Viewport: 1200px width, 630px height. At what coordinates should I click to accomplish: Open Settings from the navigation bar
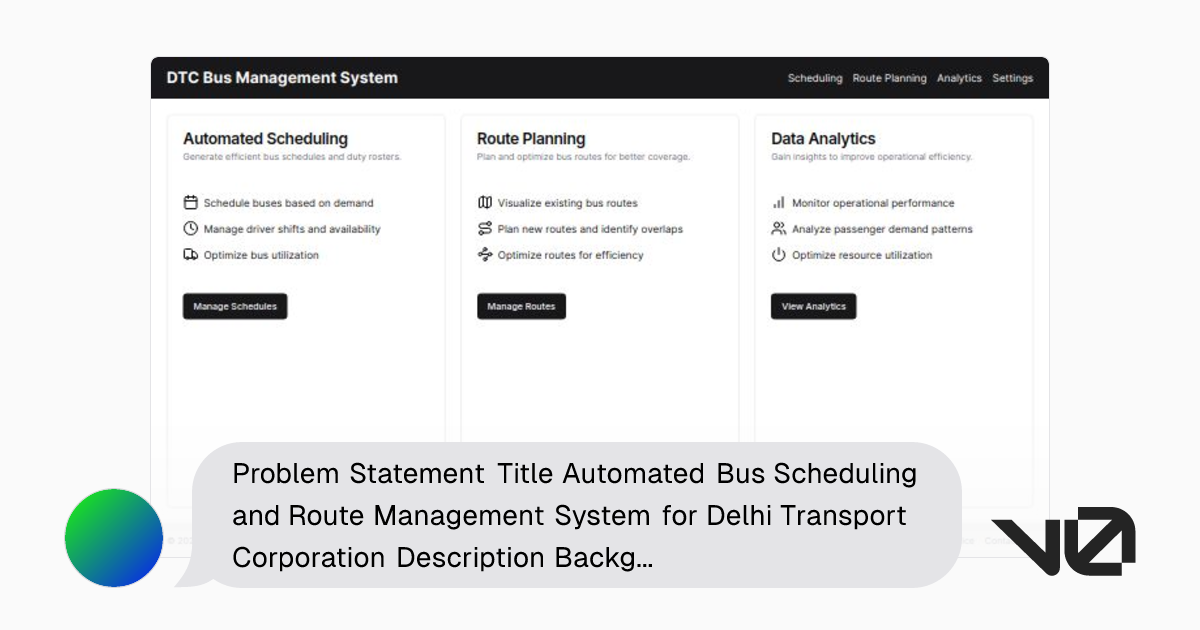click(1013, 78)
